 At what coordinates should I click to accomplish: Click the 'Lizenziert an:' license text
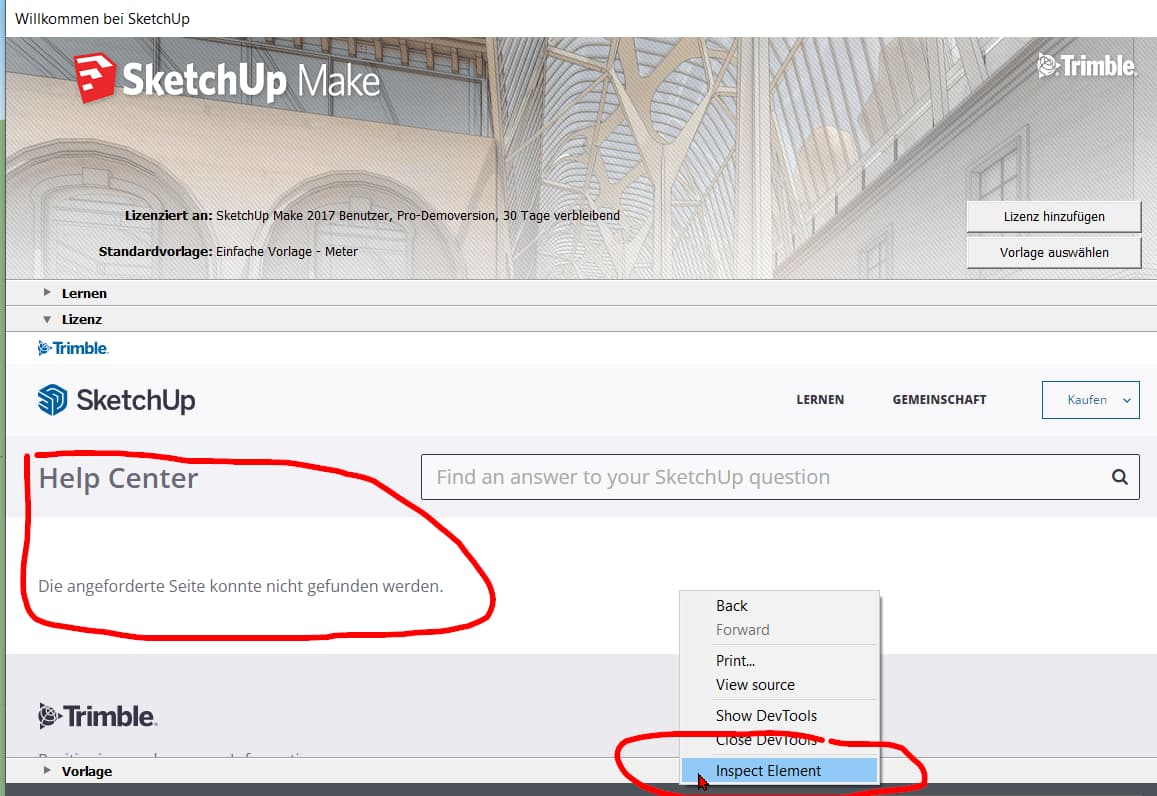pos(373,215)
